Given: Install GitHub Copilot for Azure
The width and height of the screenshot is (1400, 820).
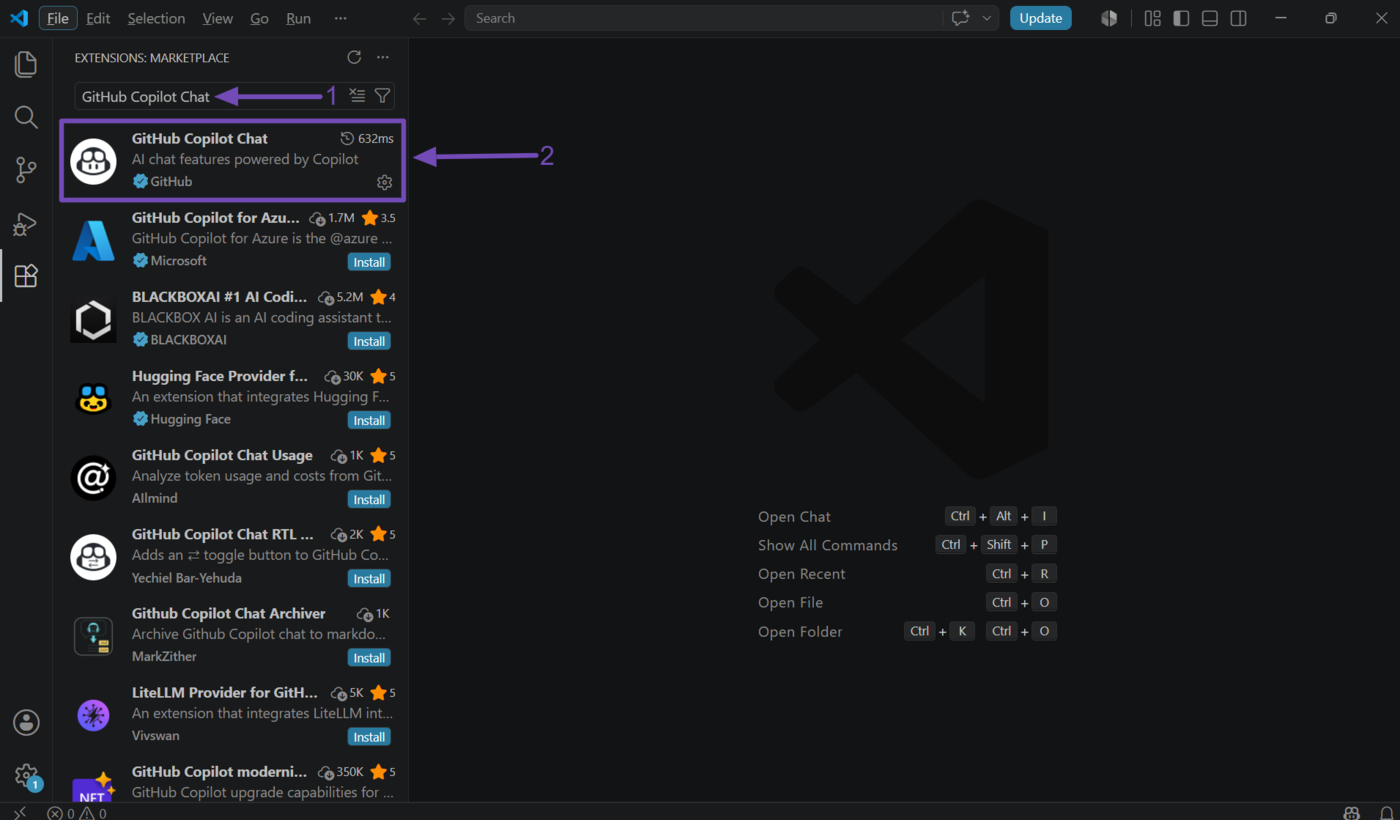Looking at the screenshot, I should (x=369, y=262).
